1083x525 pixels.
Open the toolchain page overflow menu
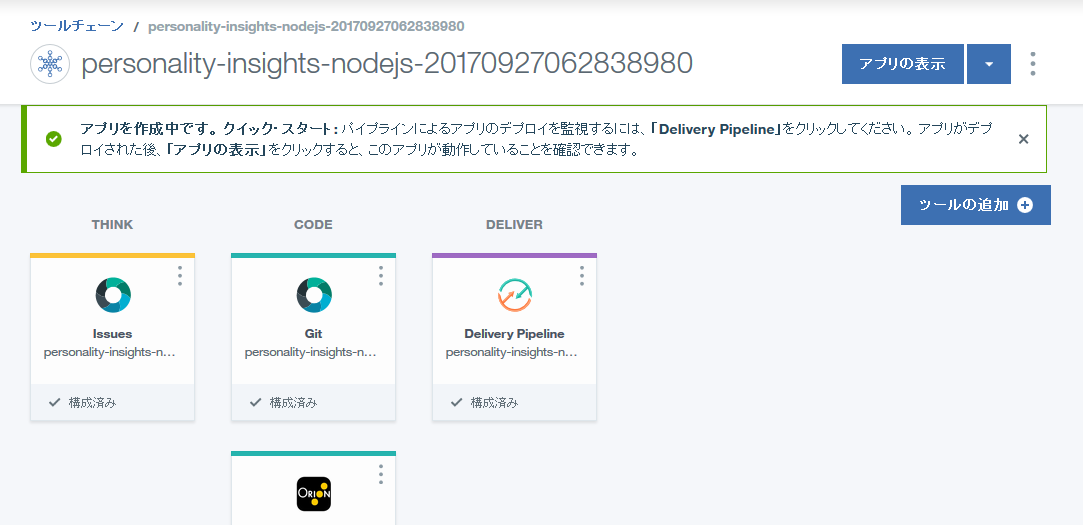[1033, 64]
